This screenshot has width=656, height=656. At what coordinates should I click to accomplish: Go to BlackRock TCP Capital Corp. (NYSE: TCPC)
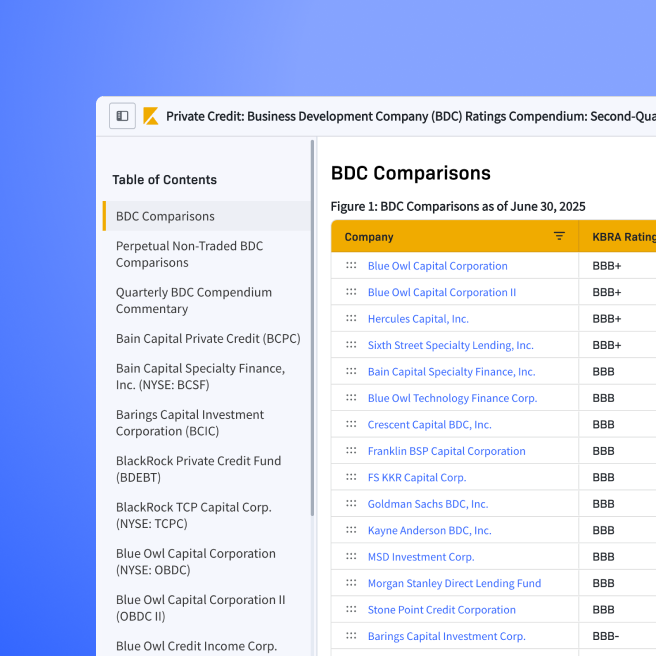pos(194,515)
